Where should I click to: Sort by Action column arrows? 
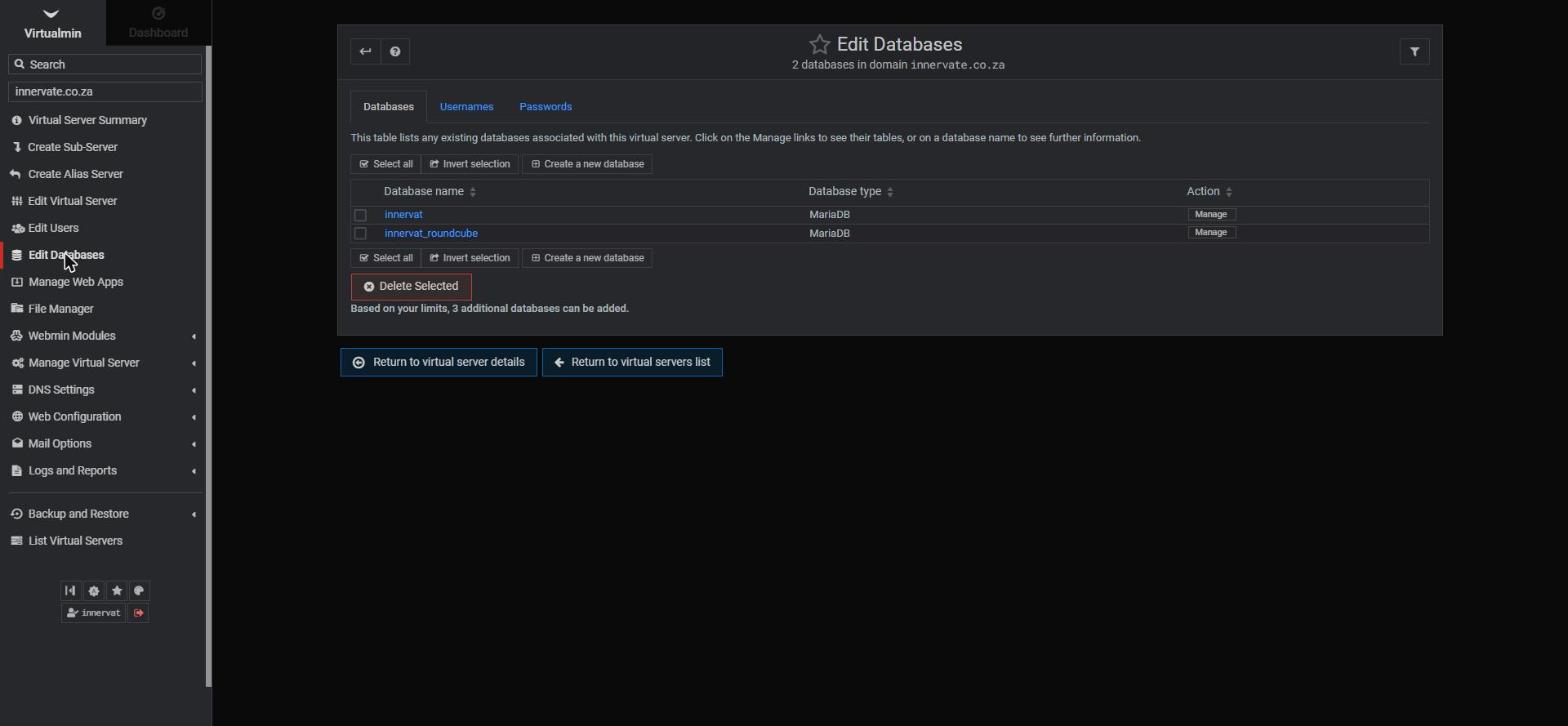tap(1229, 192)
